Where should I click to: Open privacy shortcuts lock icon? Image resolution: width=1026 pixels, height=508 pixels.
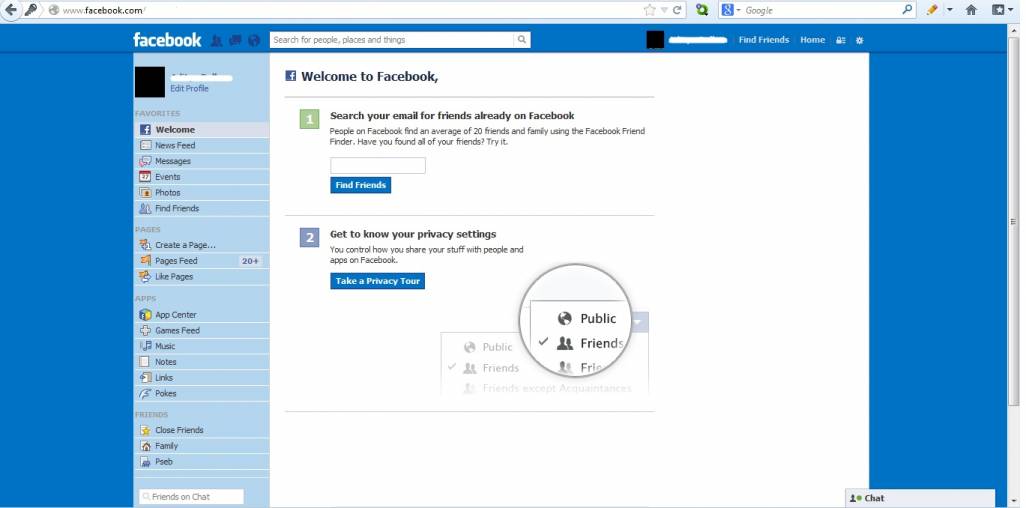841,41
